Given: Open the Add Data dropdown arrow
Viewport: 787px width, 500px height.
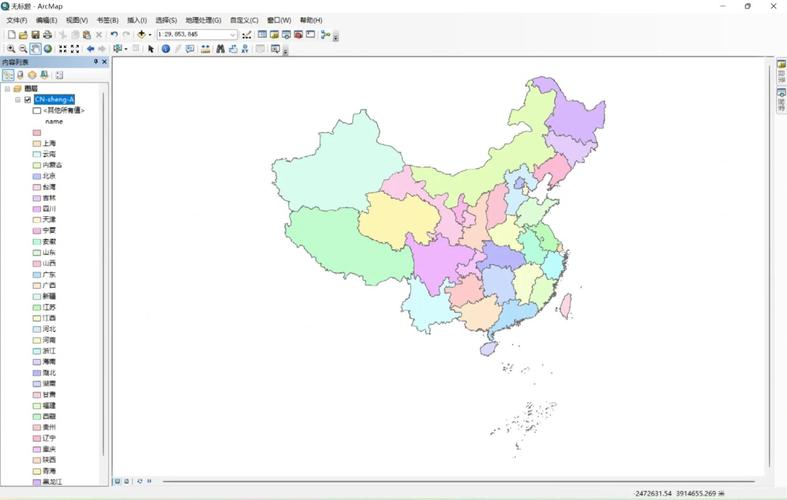Looking at the screenshot, I should pos(150,35).
